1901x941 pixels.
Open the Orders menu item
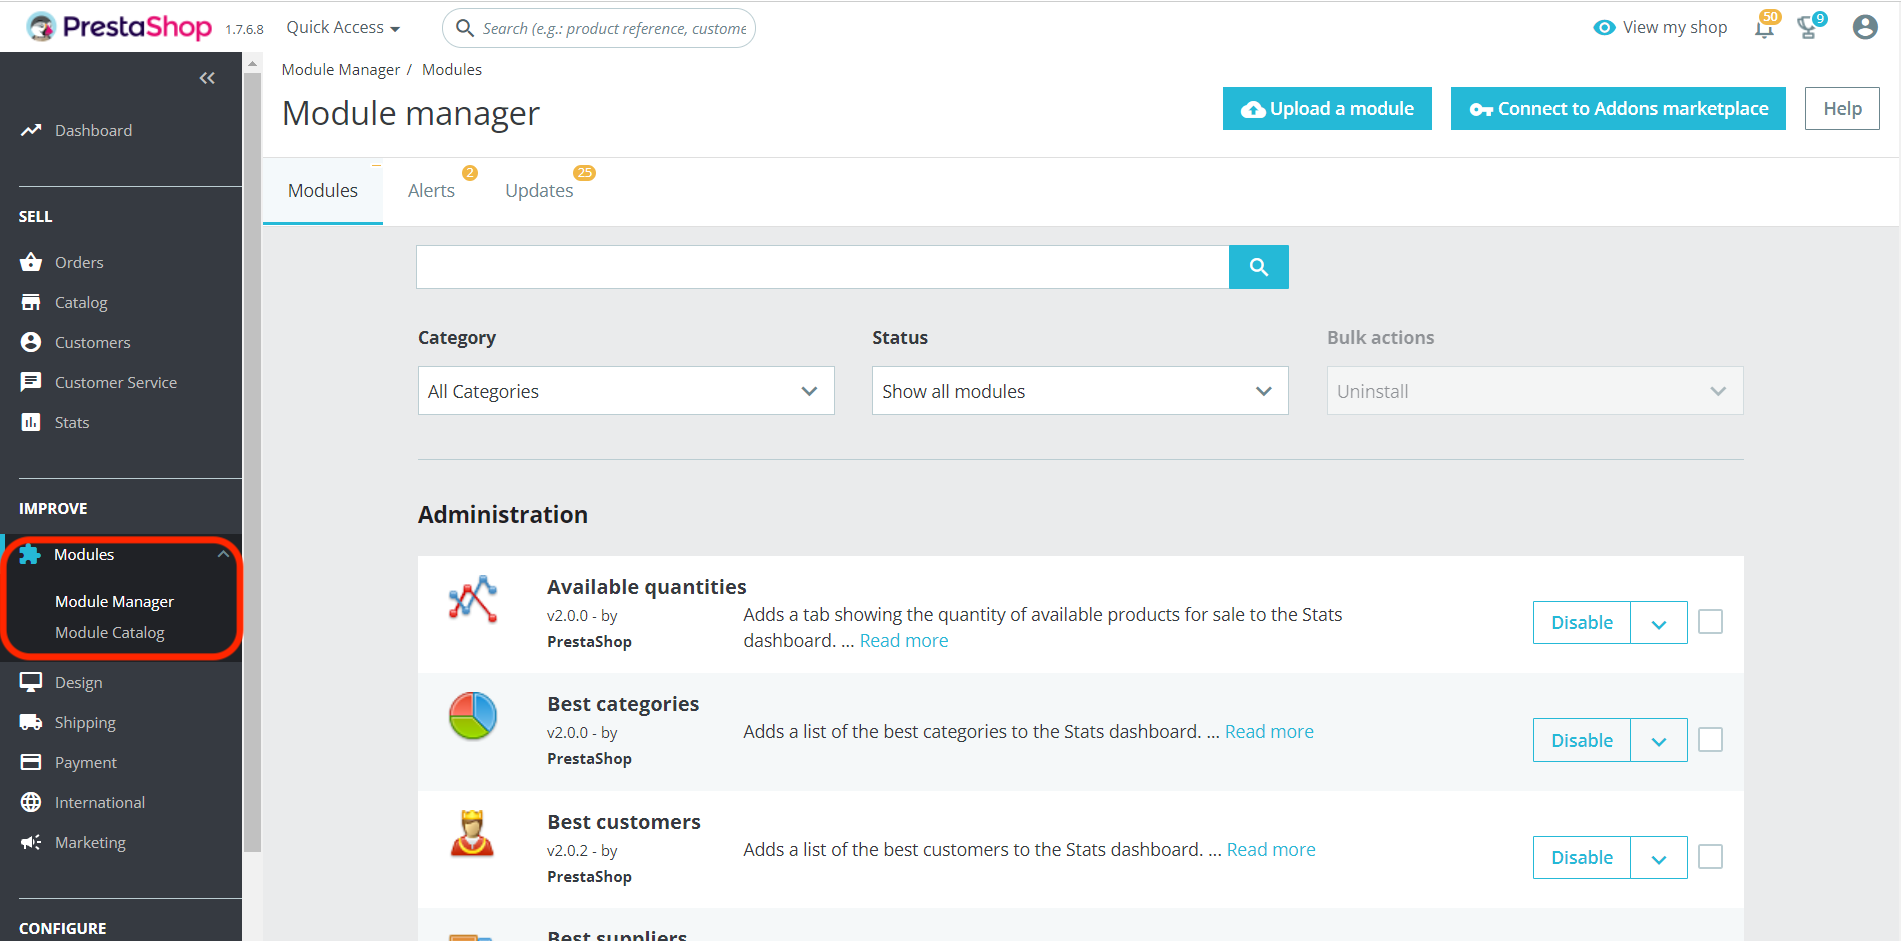79,262
